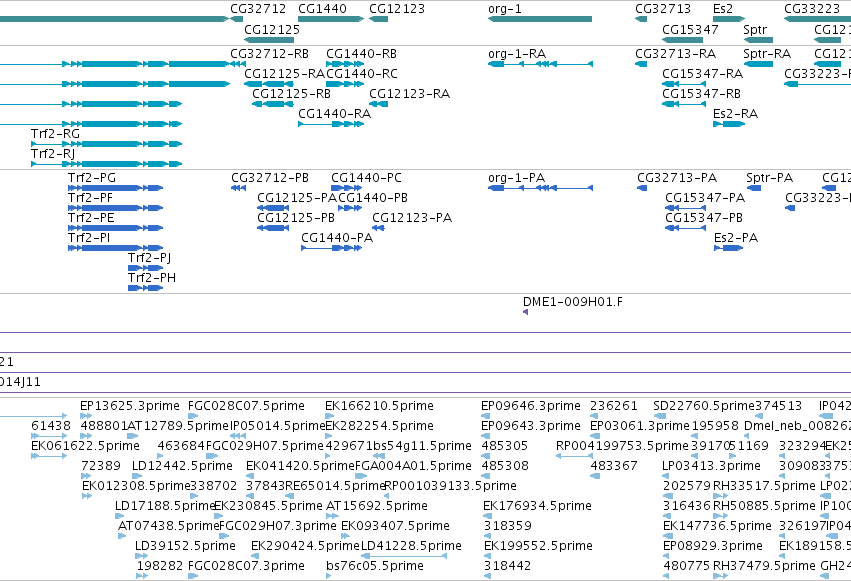The image size is (851, 581).
Task: Select protein label CG1440-PB
Action: pos(373,197)
